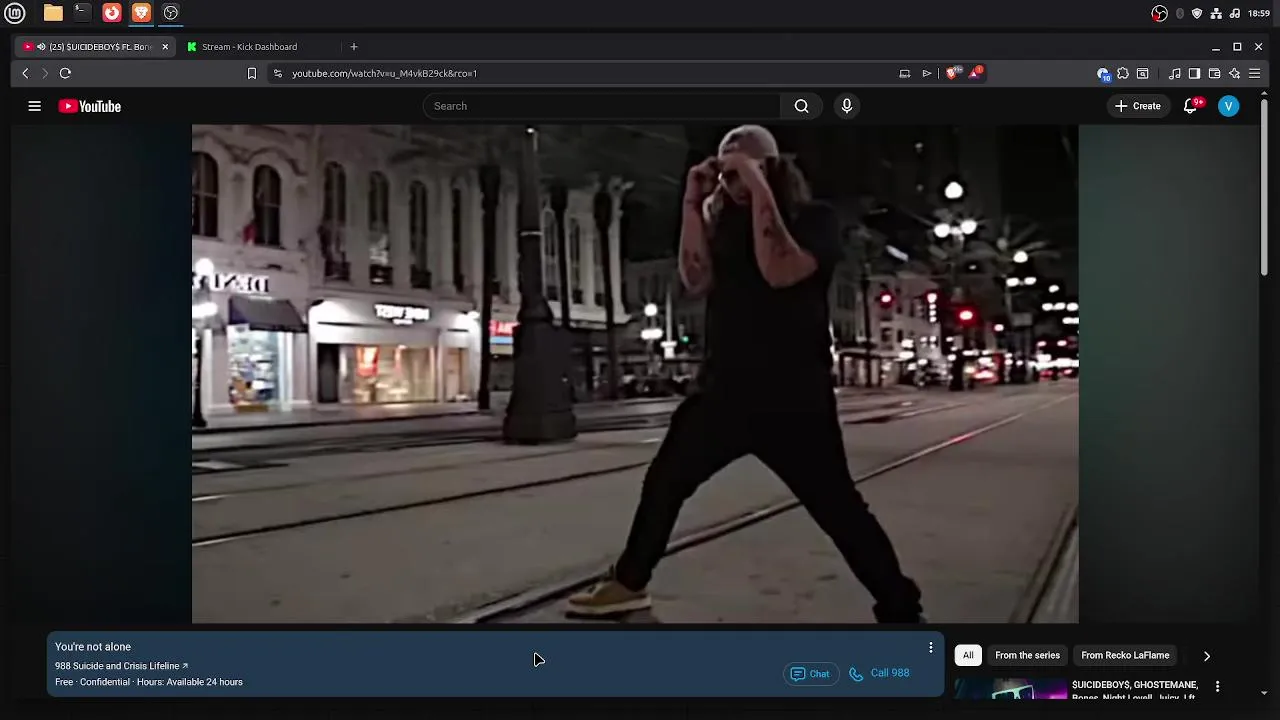
Task: Open the extension icon with badge 10
Action: click(x=1103, y=74)
